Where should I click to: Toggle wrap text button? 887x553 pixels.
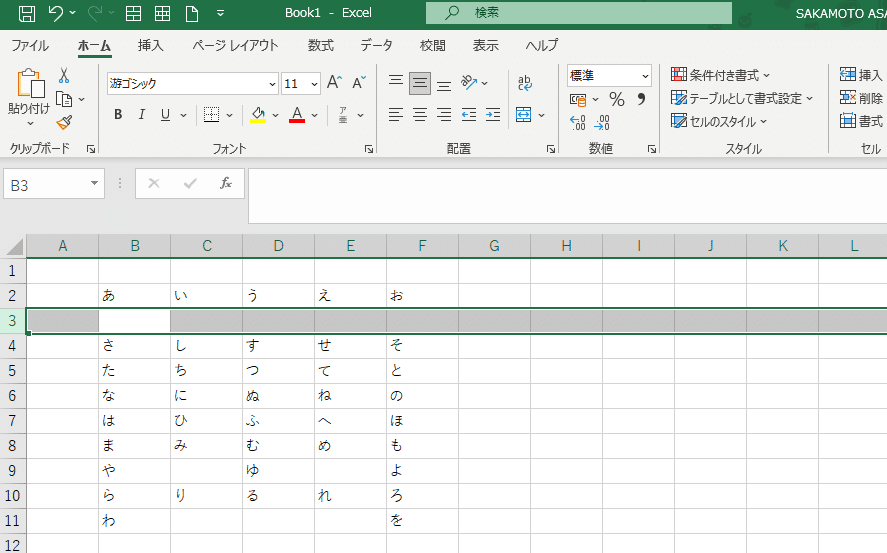pyautogui.click(x=525, y=83)
